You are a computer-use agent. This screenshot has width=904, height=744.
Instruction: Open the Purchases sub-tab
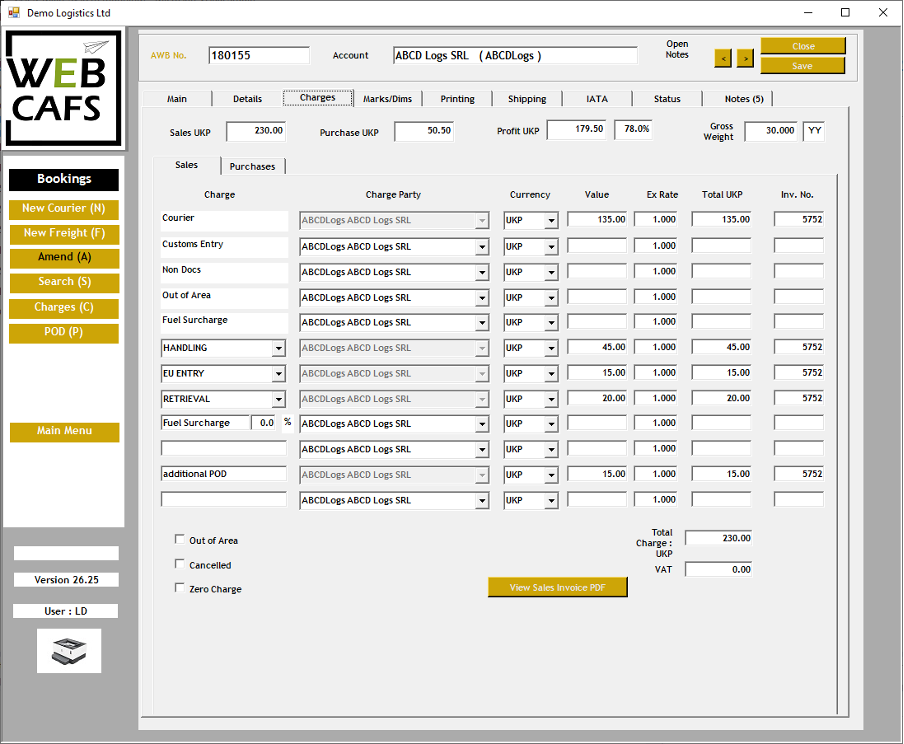click(252, 166)
